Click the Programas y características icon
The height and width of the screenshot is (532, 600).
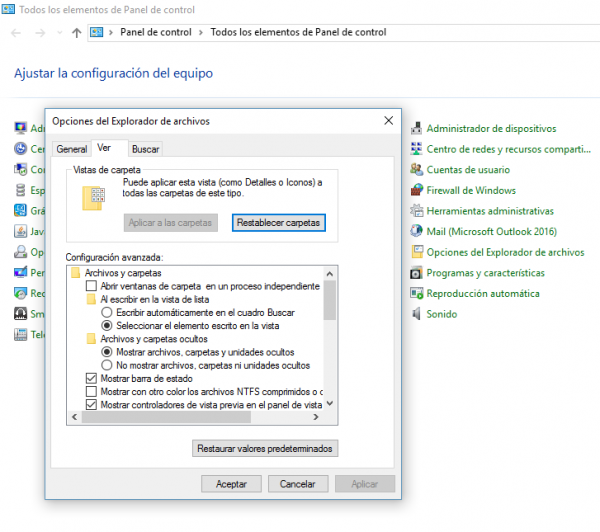click(417, 273)
